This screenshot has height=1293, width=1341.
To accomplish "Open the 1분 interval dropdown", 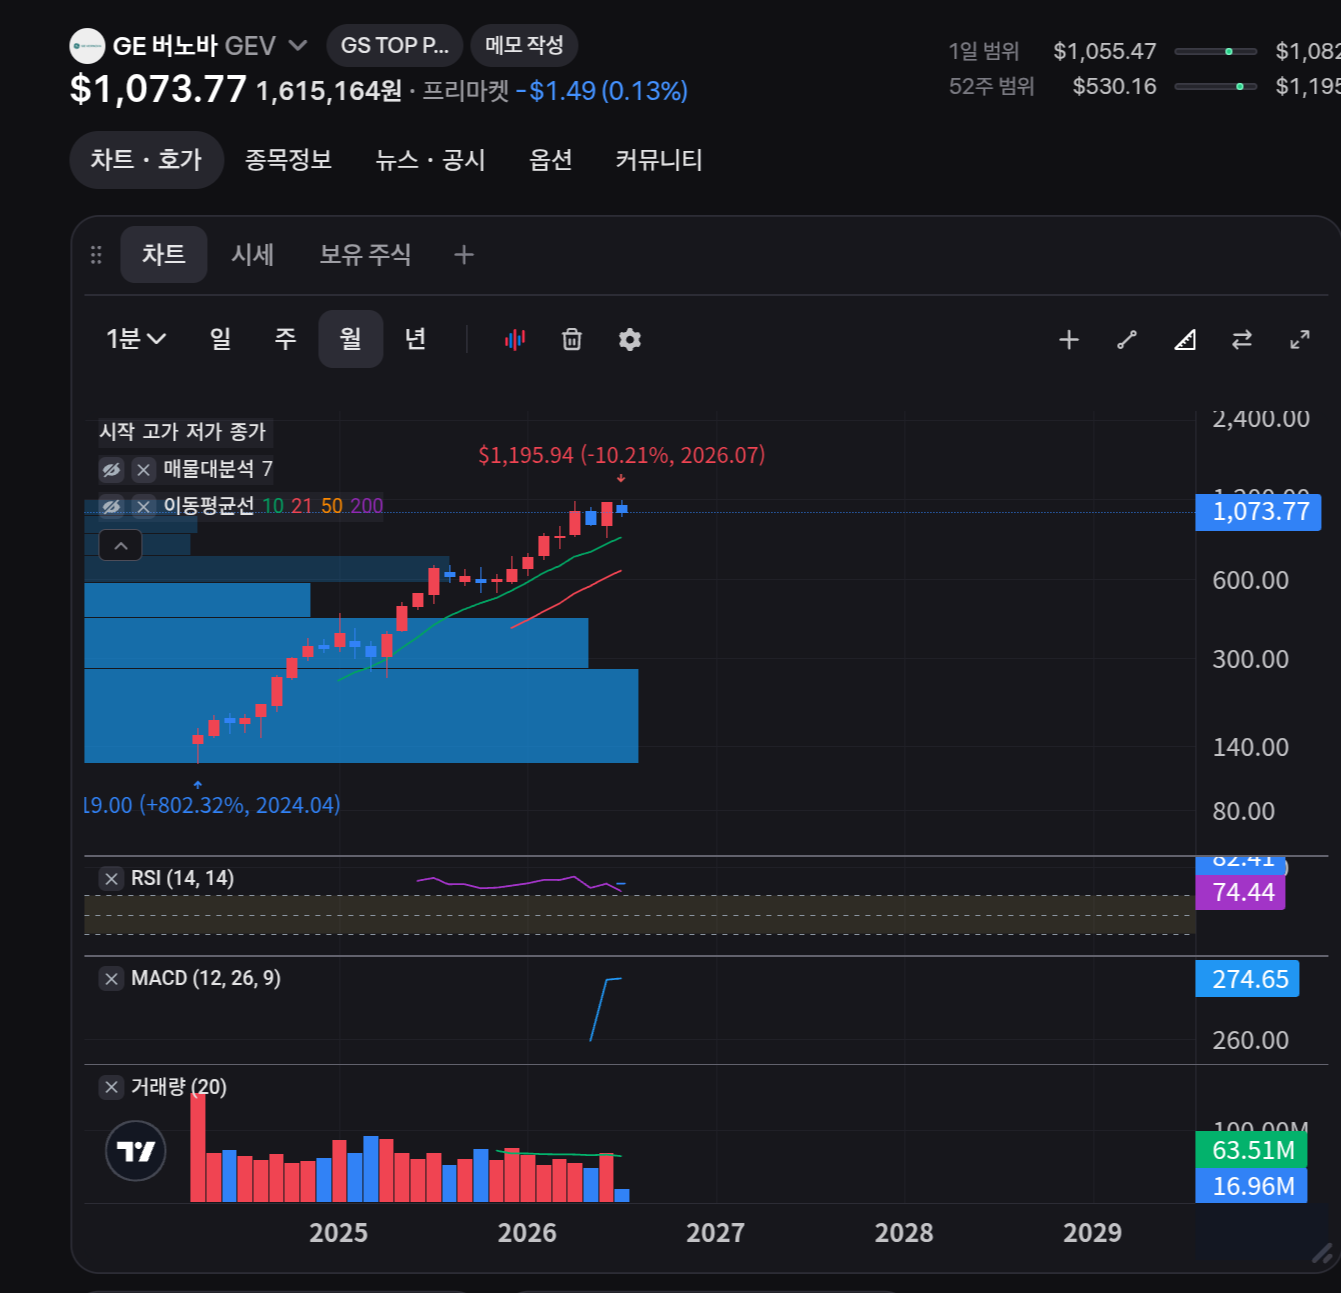I will click(136, 339).
